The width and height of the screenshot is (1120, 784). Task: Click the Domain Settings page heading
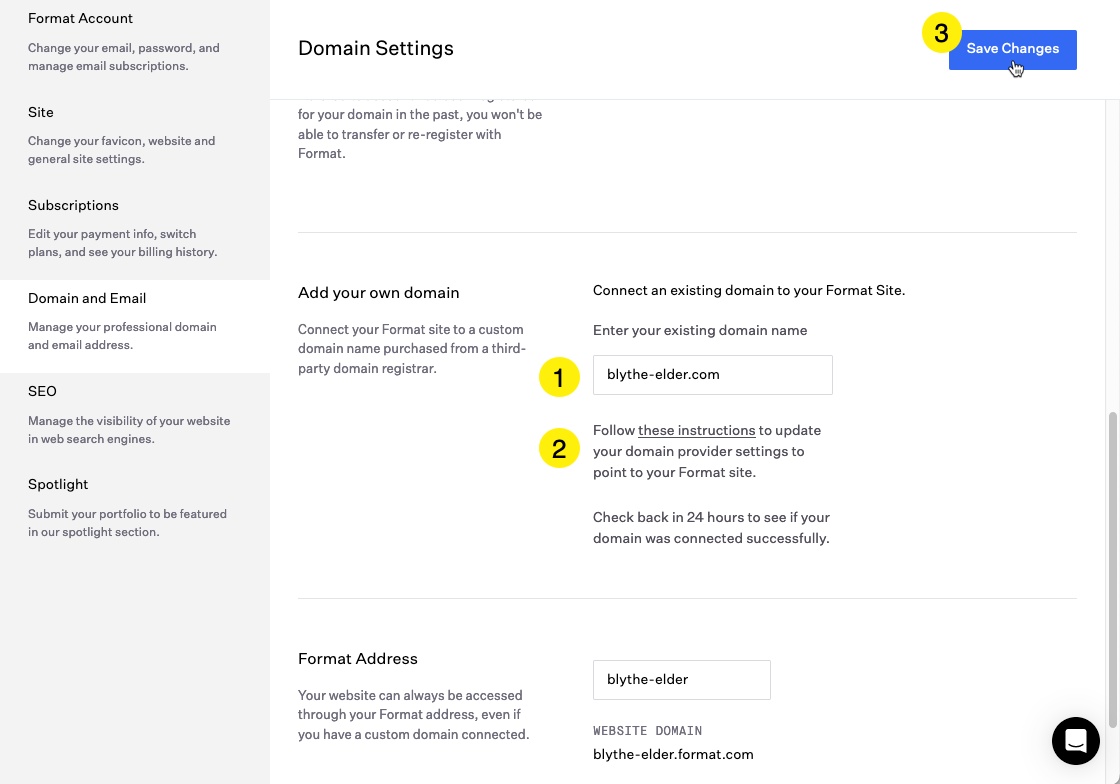(376, 48)
